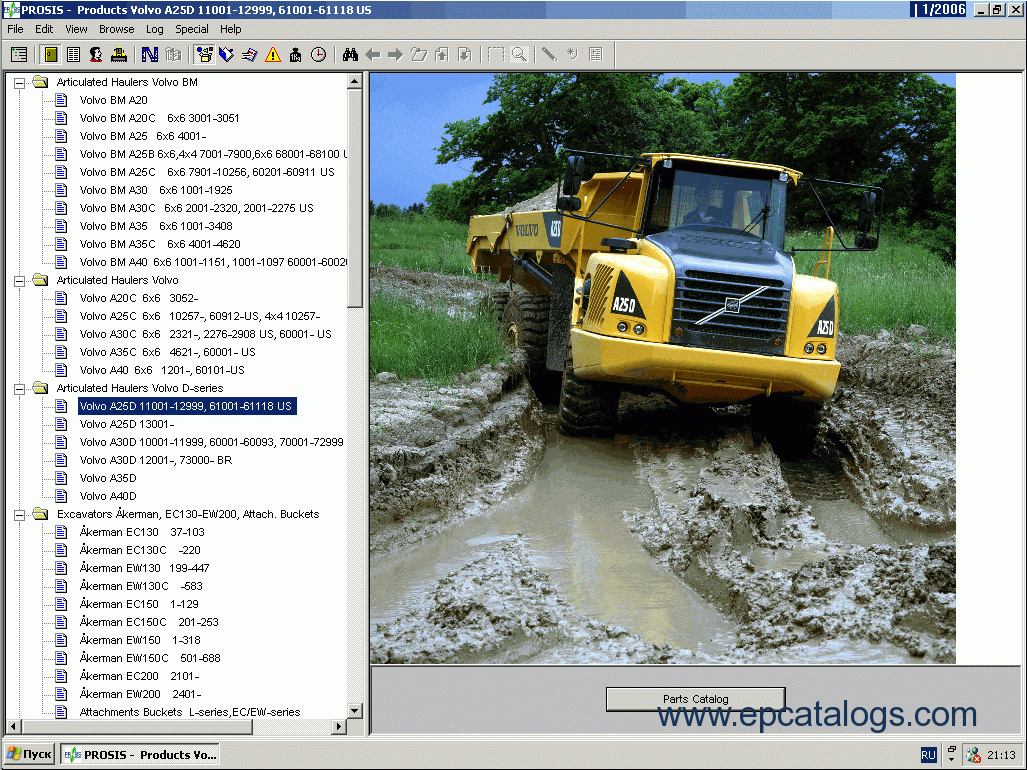
Task: Click the open folder toolbar icon
Action: (419, 54)
